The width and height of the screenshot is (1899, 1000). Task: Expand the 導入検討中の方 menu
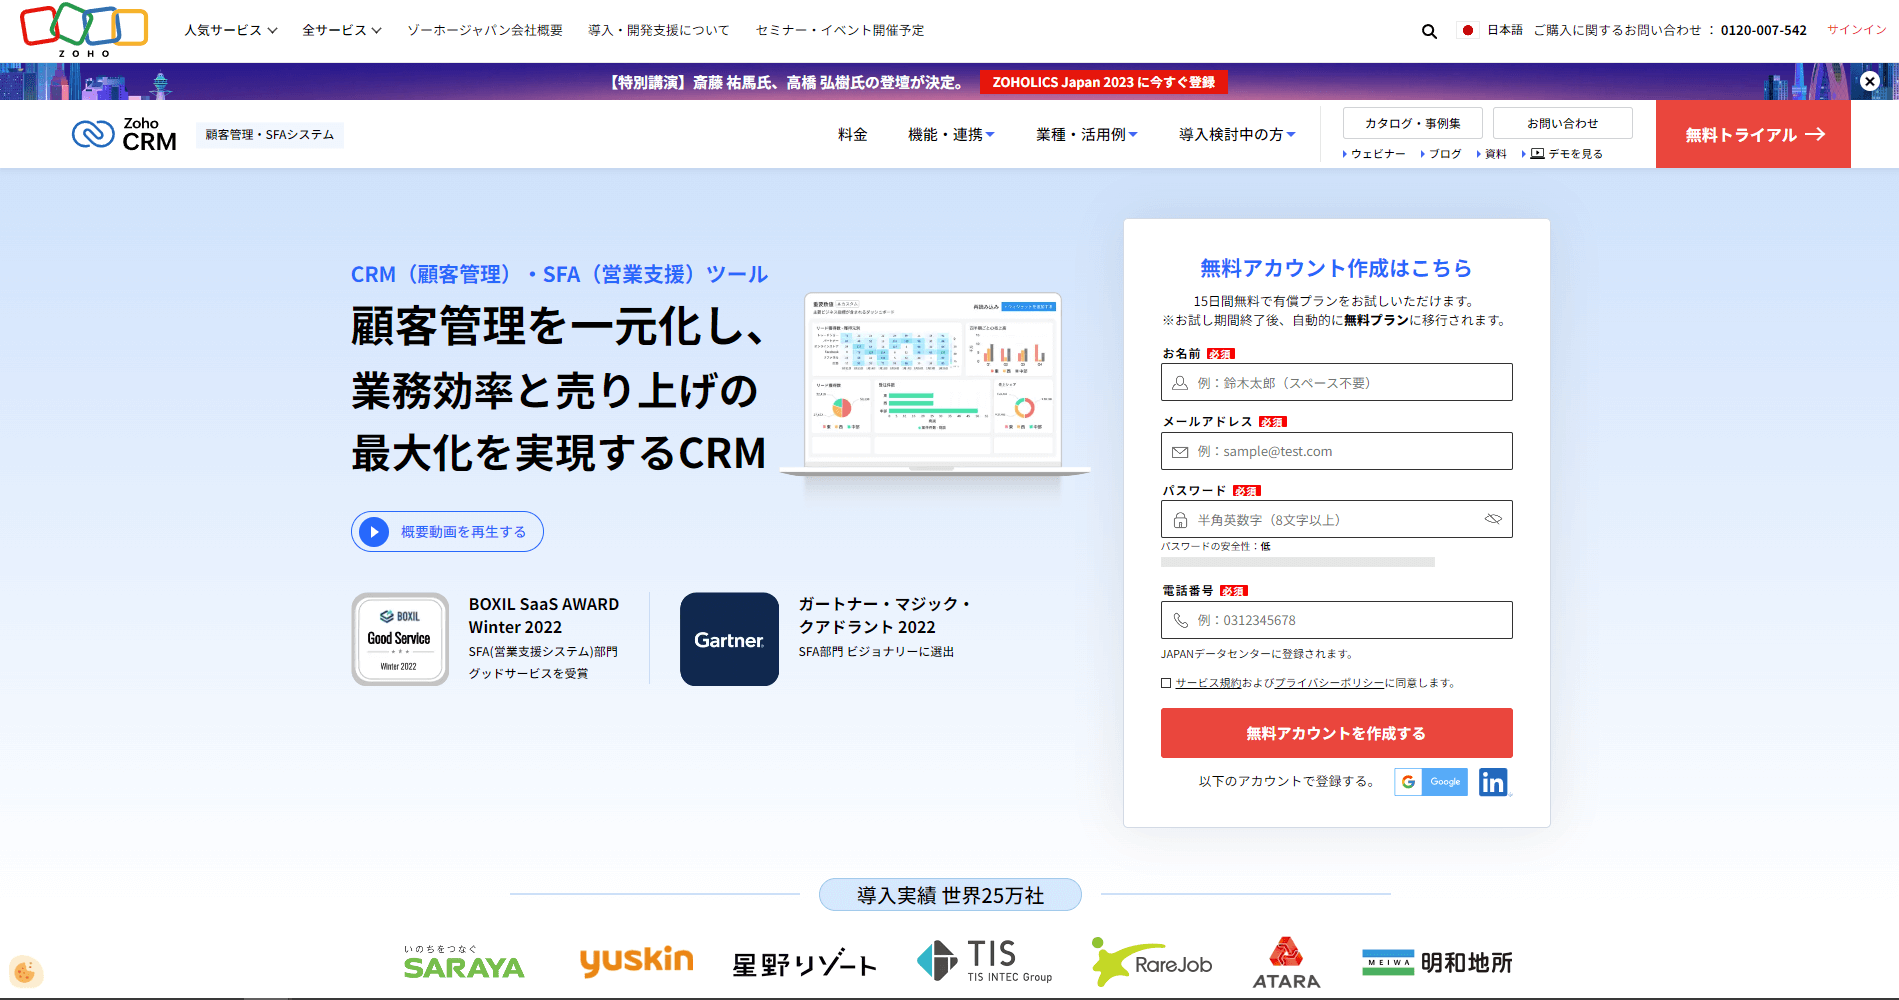(1237, 134)
